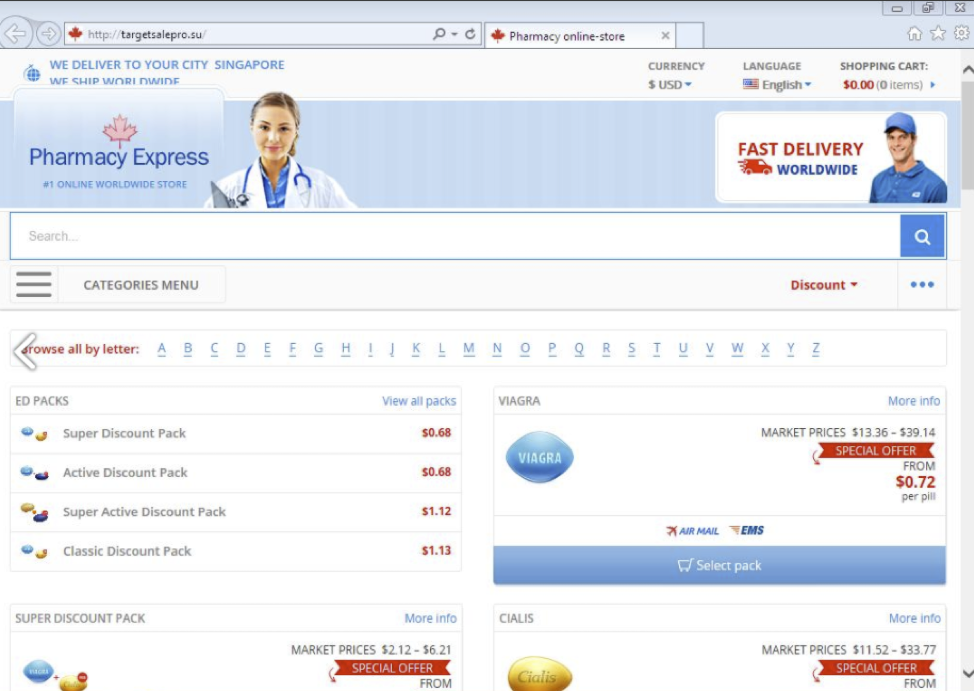Image resolution: width=974 pixels, height=691 pixels.
Task: Click More info link for Cialis
Action: (914, 618)
